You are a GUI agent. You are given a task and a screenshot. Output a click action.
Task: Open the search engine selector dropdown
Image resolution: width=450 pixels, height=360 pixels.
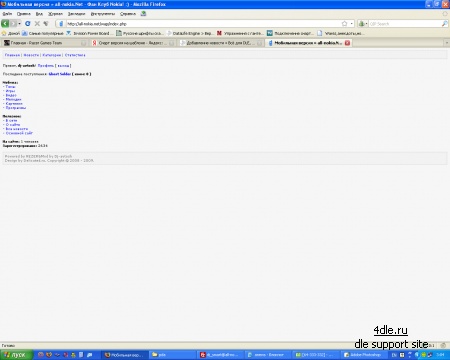[x=366, y=24]
